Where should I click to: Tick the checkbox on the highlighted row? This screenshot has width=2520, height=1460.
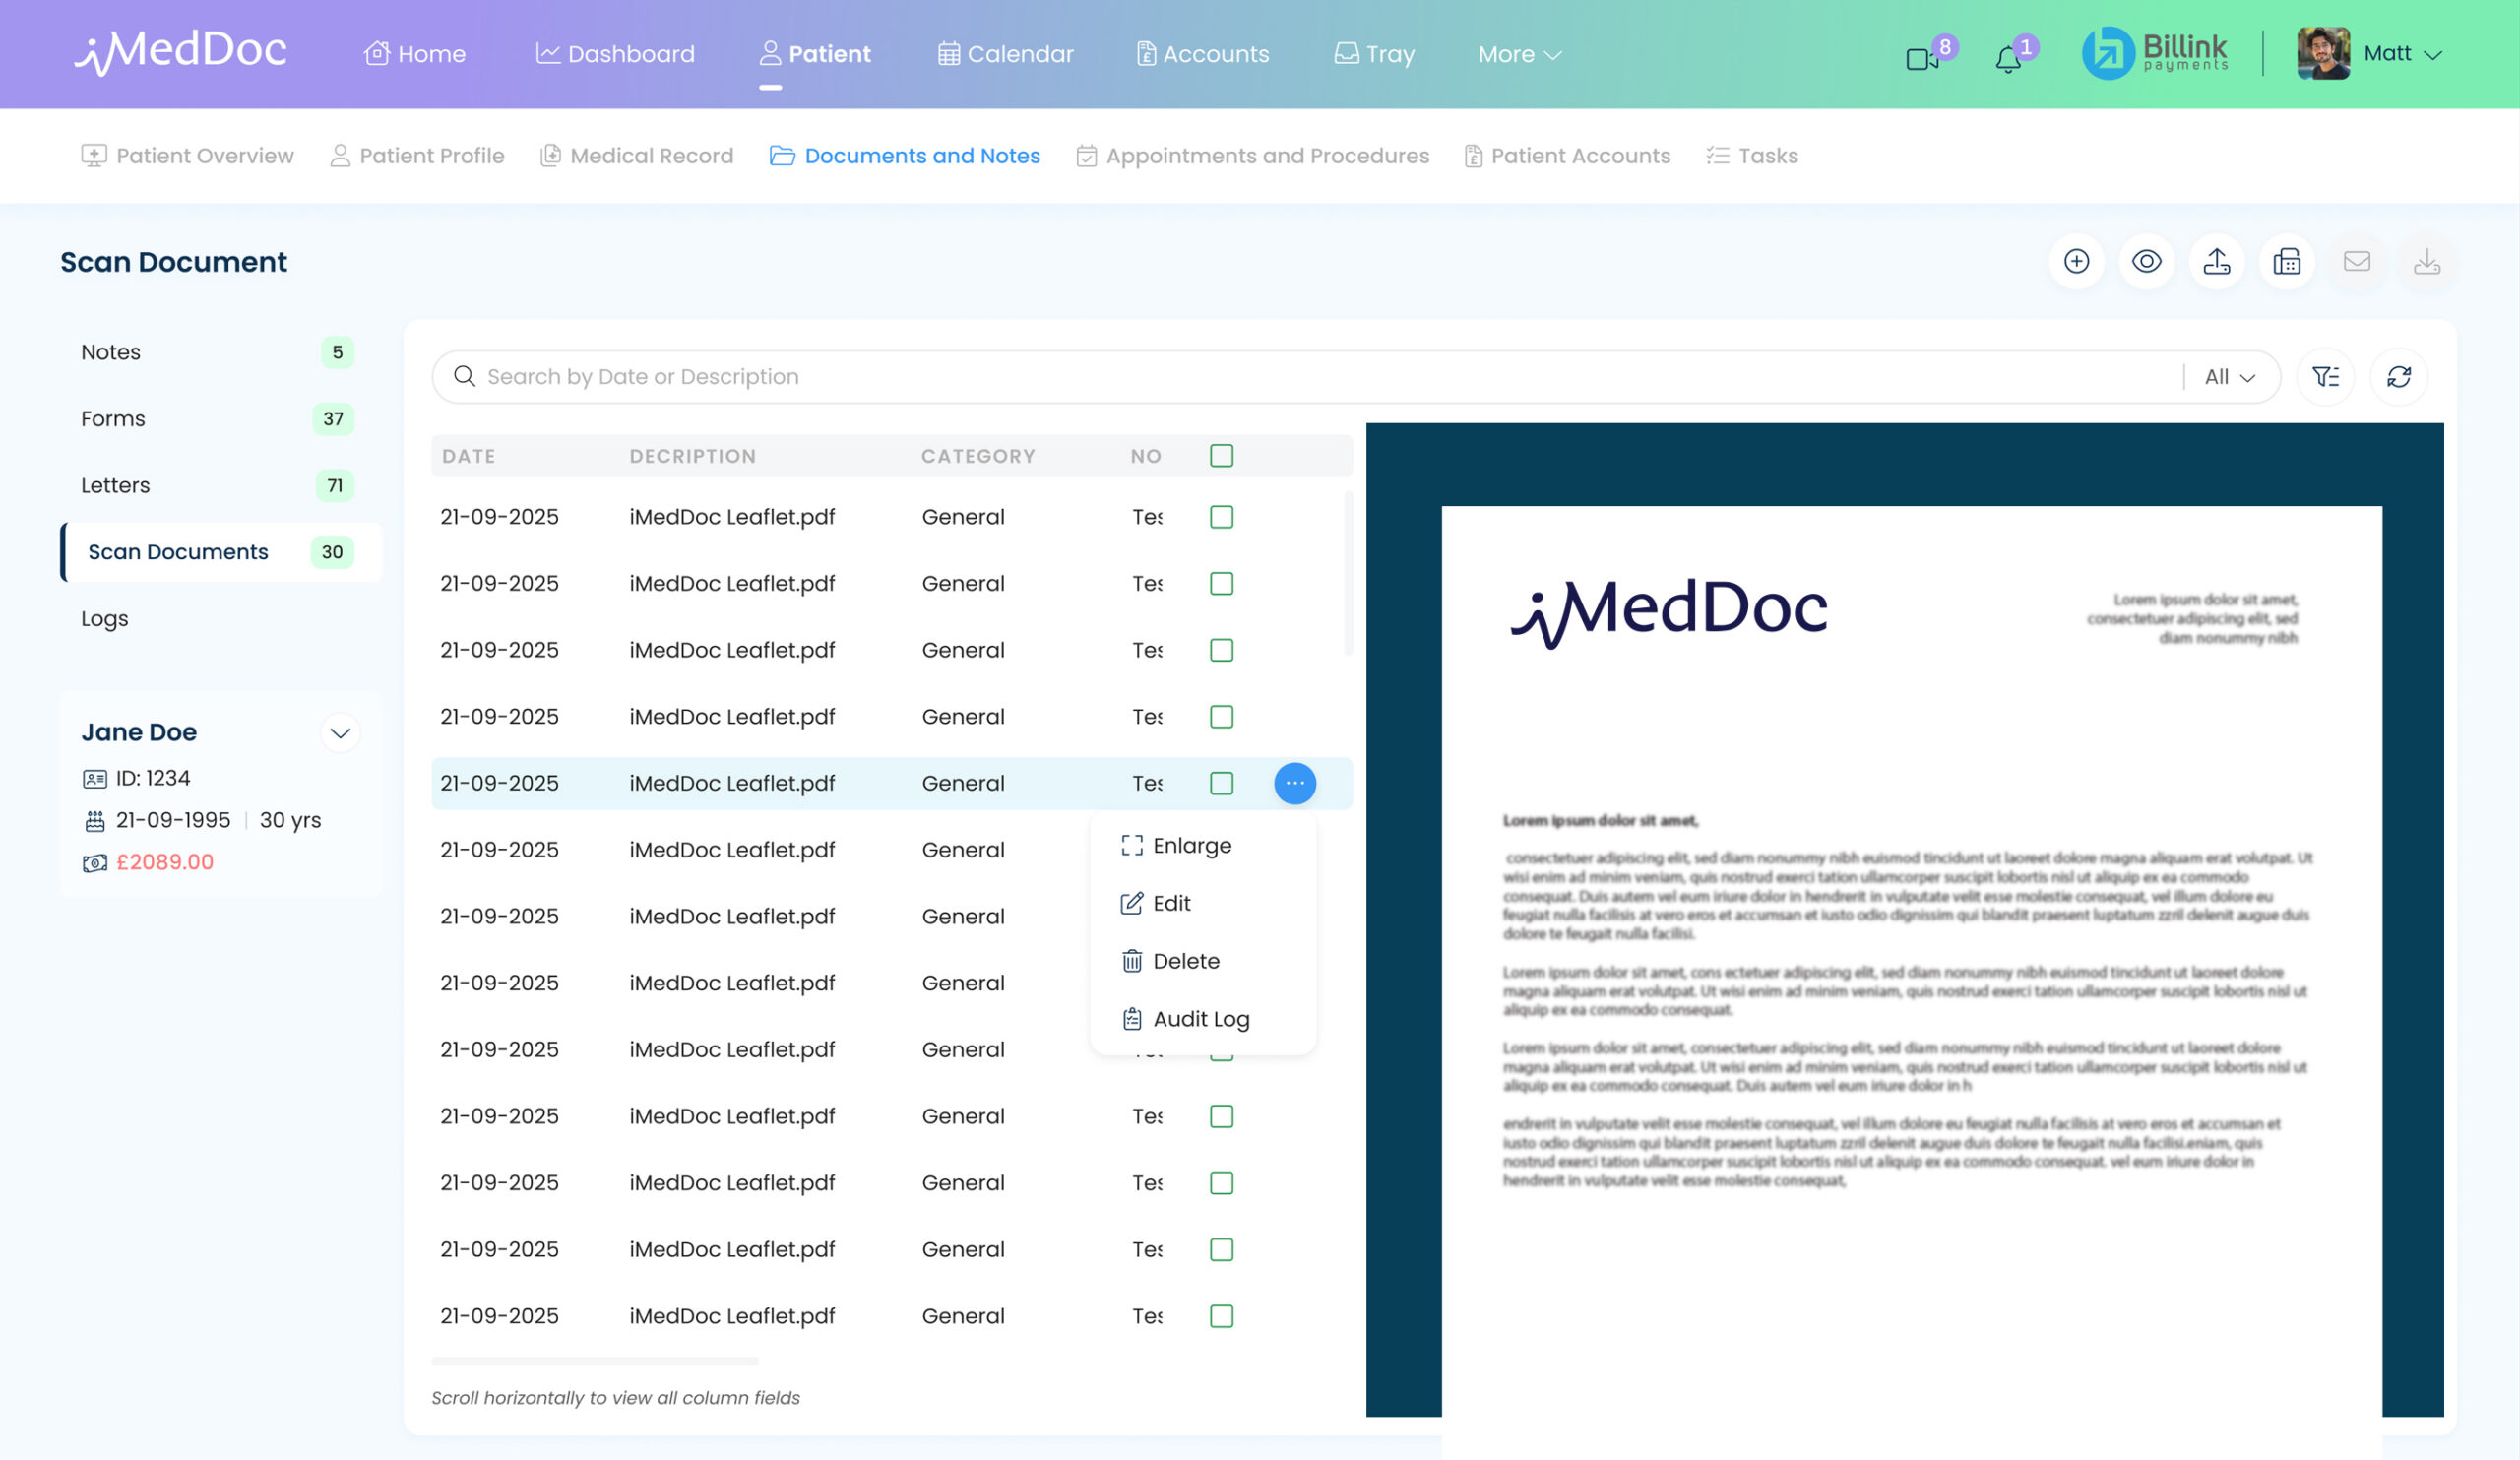(x=1221, y=783)
